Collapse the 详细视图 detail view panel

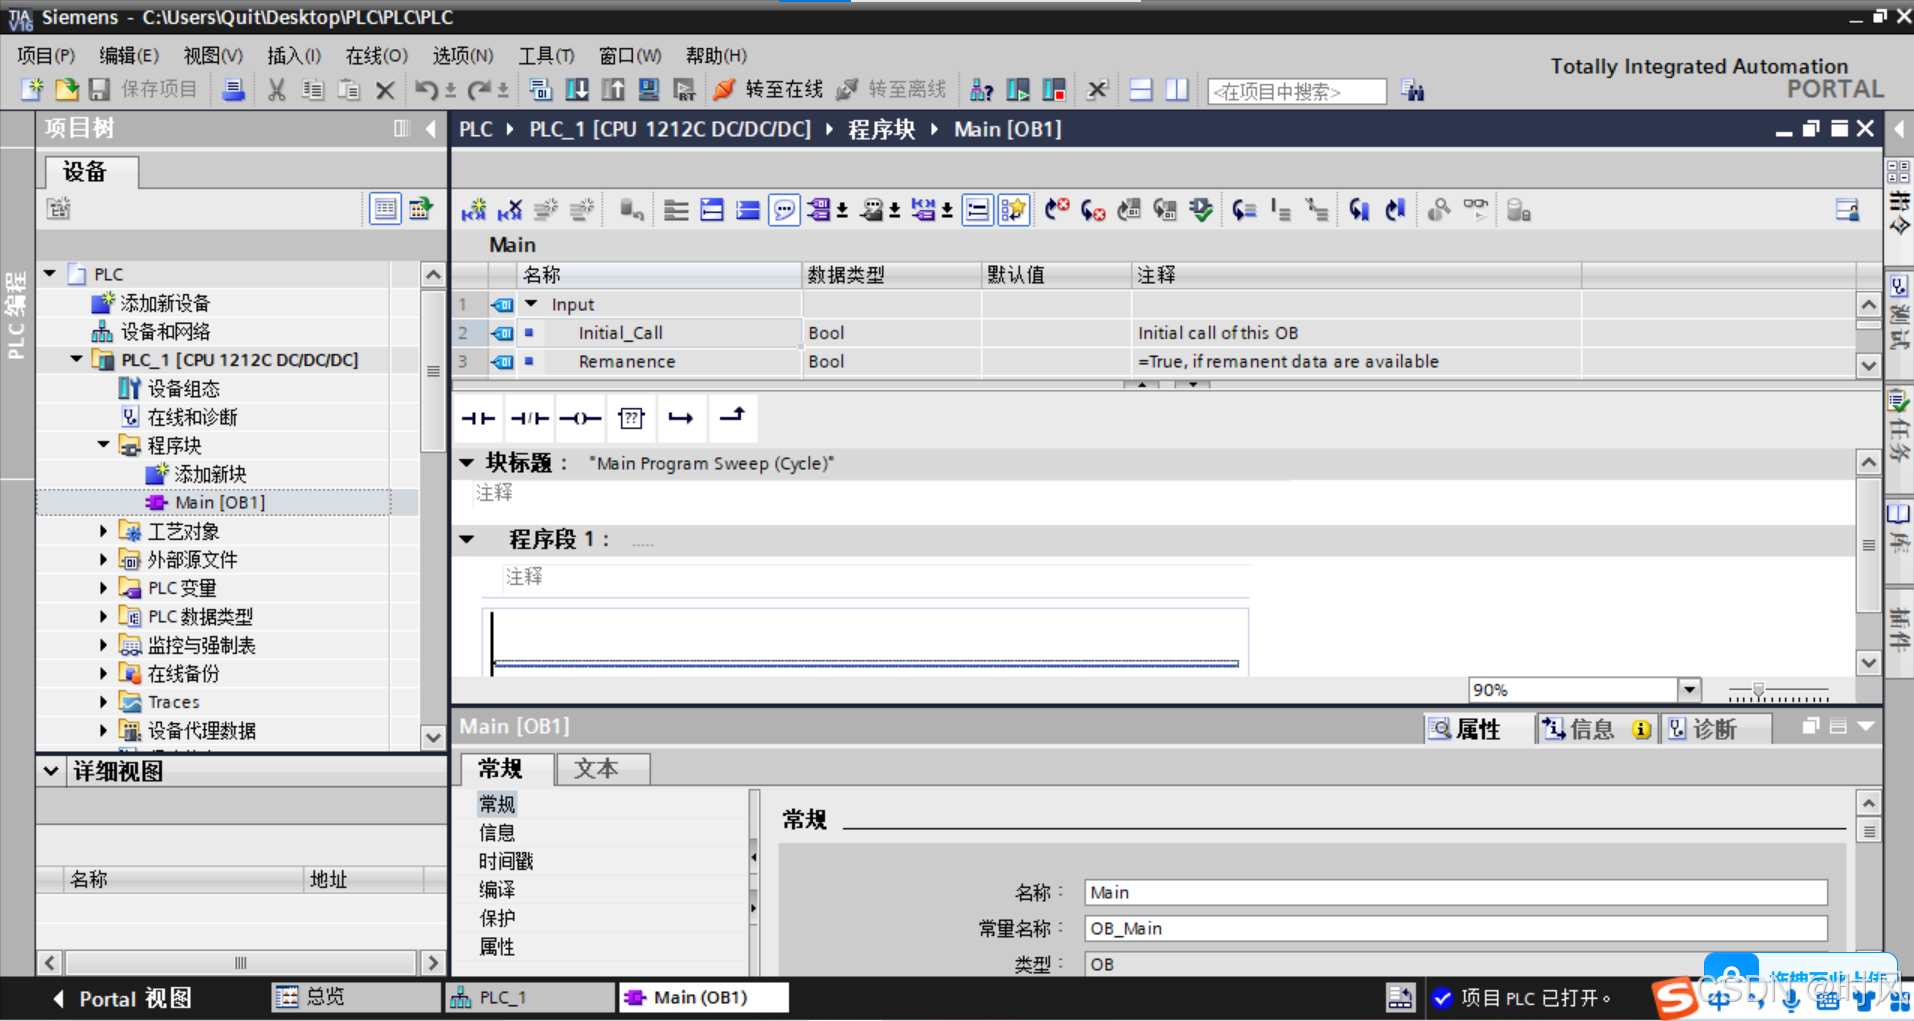point(51,771)
